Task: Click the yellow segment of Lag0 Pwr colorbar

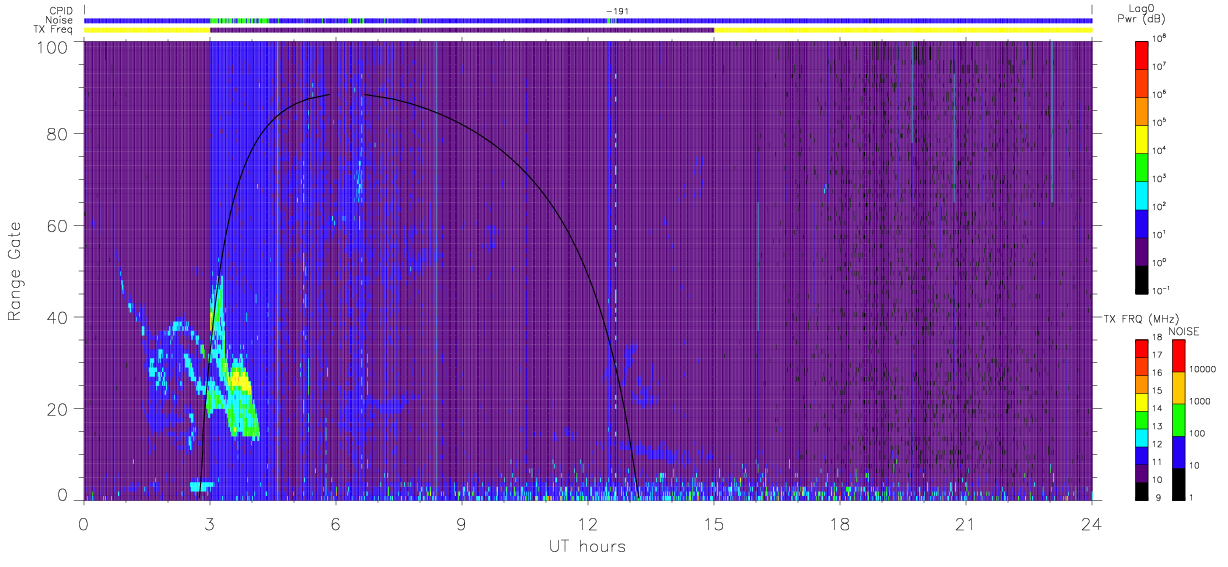Action: coord(1142,137)
